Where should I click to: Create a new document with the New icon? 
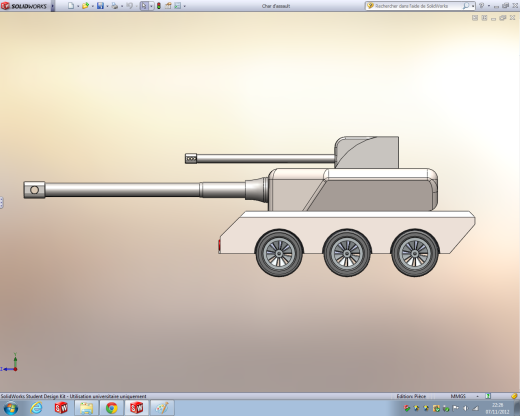tap(71, 6)
